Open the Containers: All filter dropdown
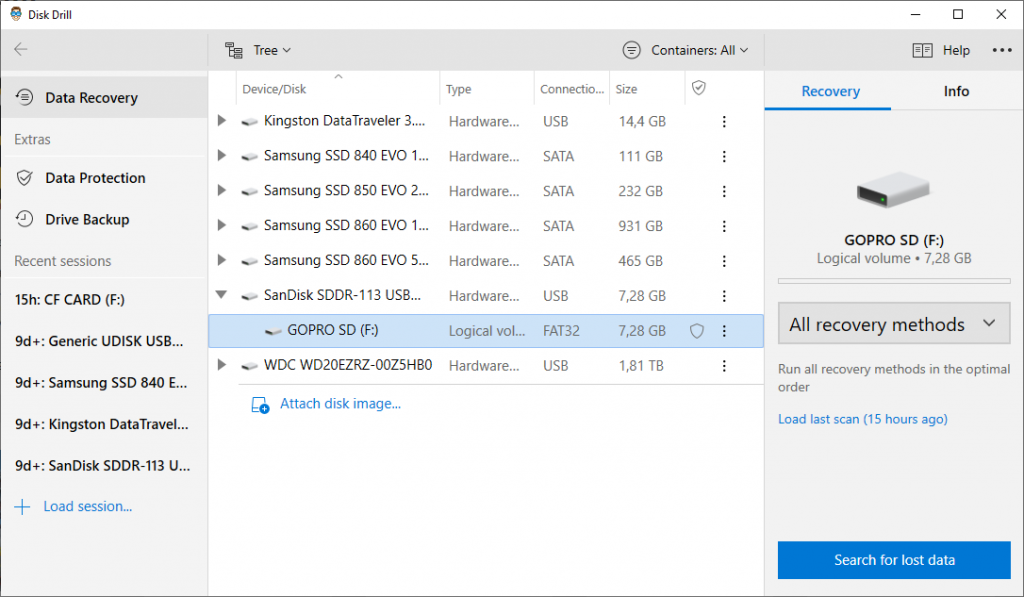Screen dimensions: 1024x597 (685, 50)
